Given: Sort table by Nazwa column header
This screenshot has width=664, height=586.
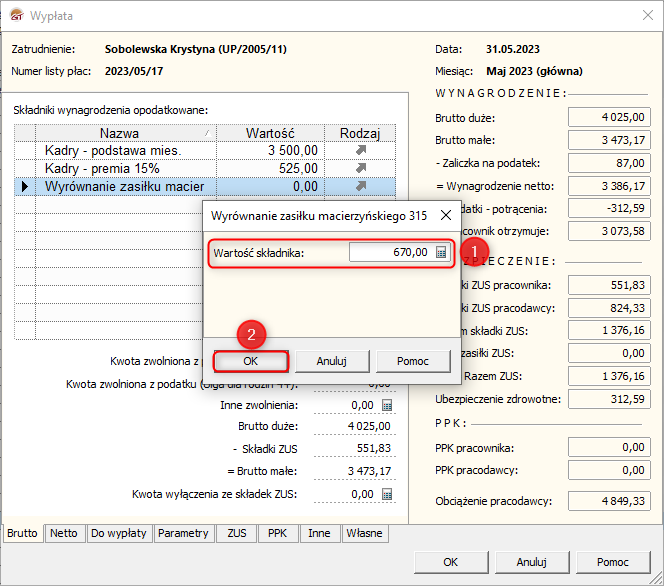Looking at the screenshot, I should tap(126, 133).
